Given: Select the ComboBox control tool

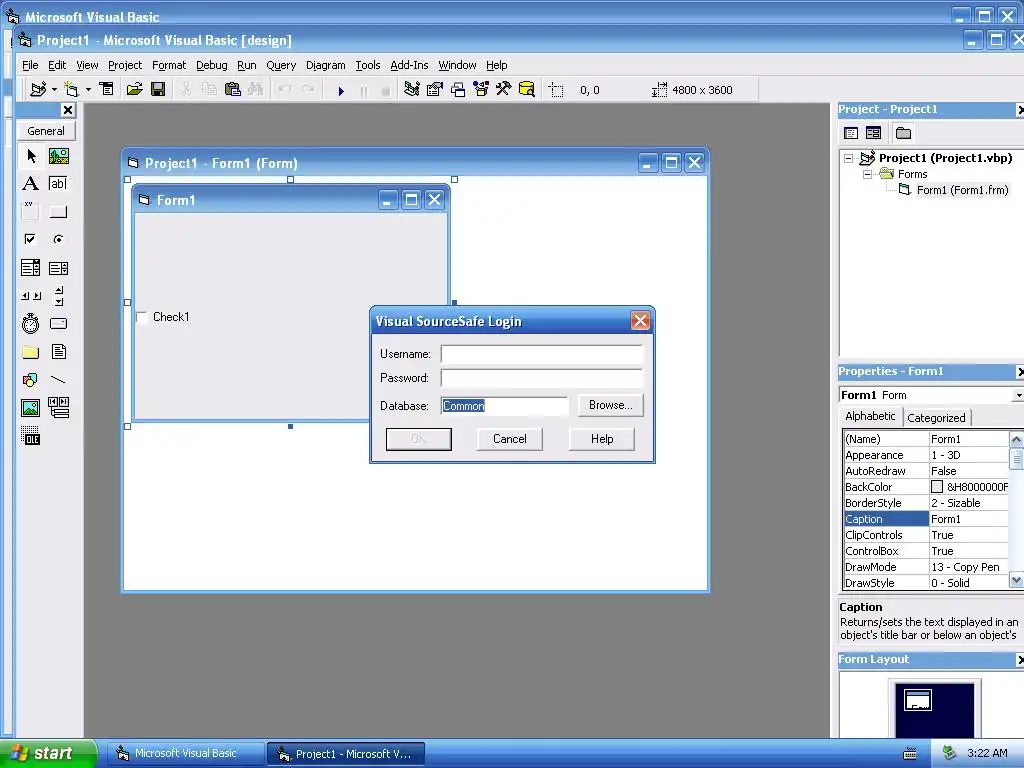Looking at the screenshot, I should click(x=31, y=268).
